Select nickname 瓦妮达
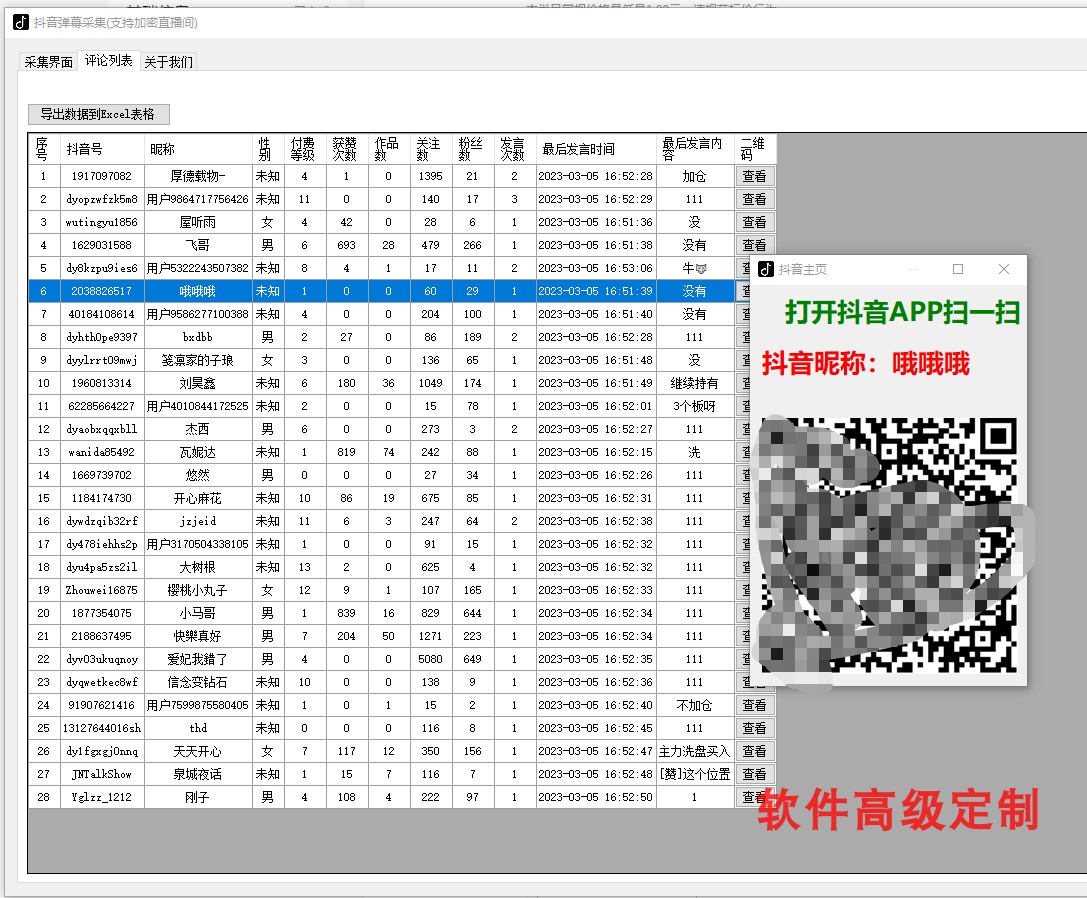 tap(198, 452)
